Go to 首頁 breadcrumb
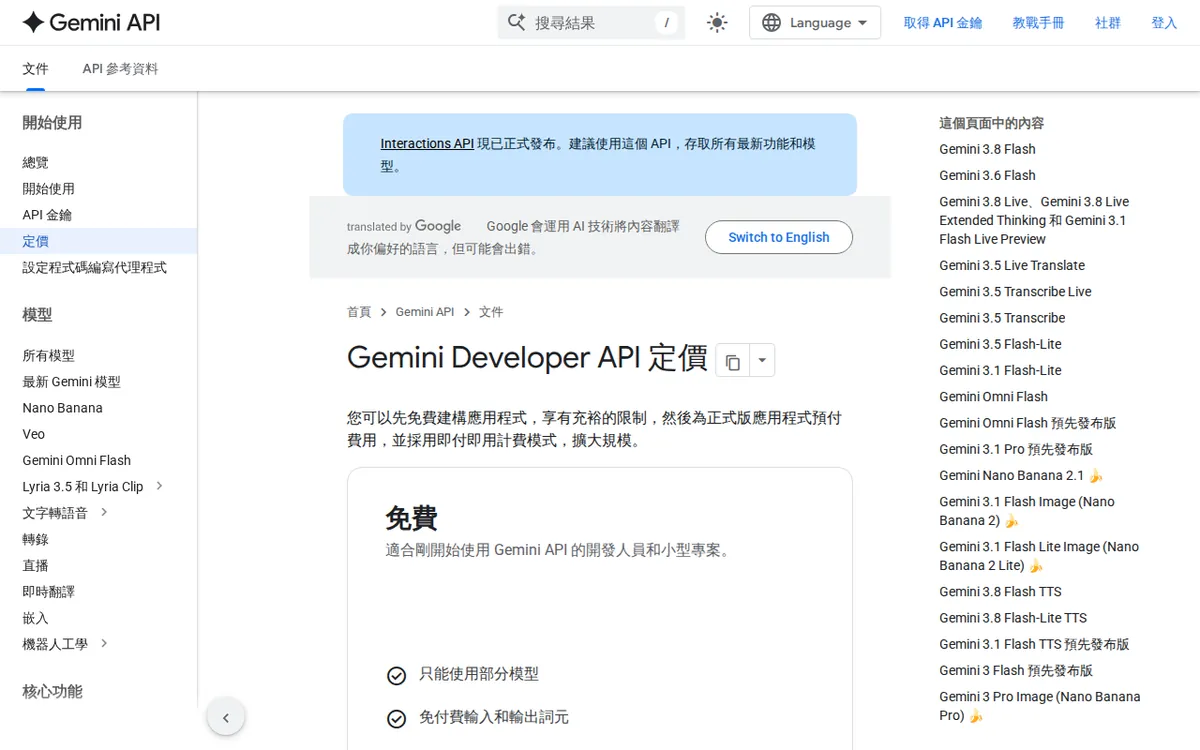1200x750 pixels. (359, 312)
